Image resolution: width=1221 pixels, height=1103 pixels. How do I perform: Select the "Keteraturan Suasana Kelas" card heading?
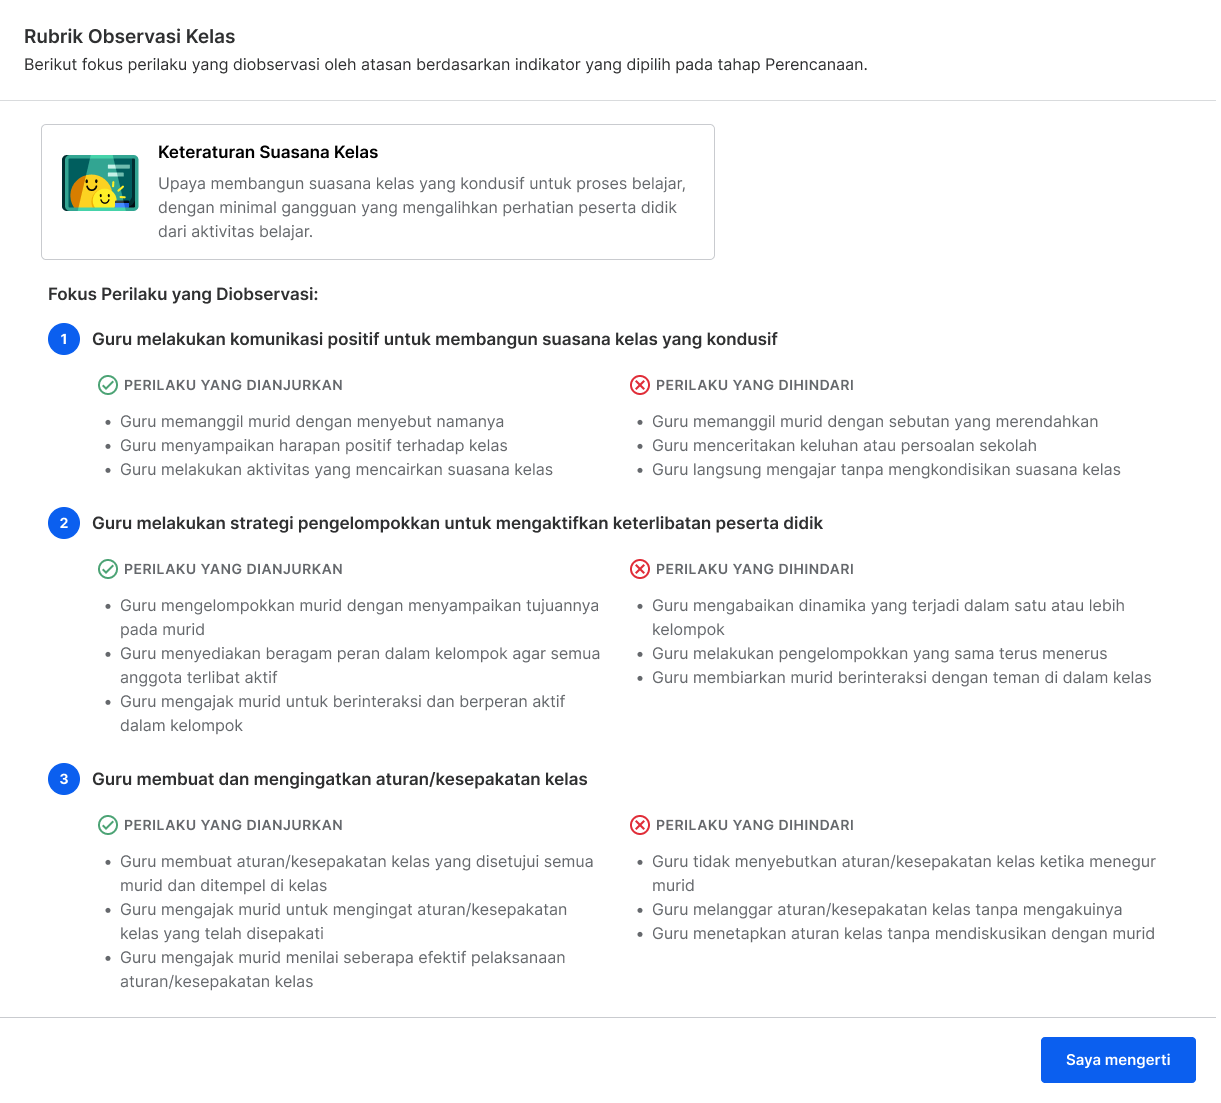[268, 153]
